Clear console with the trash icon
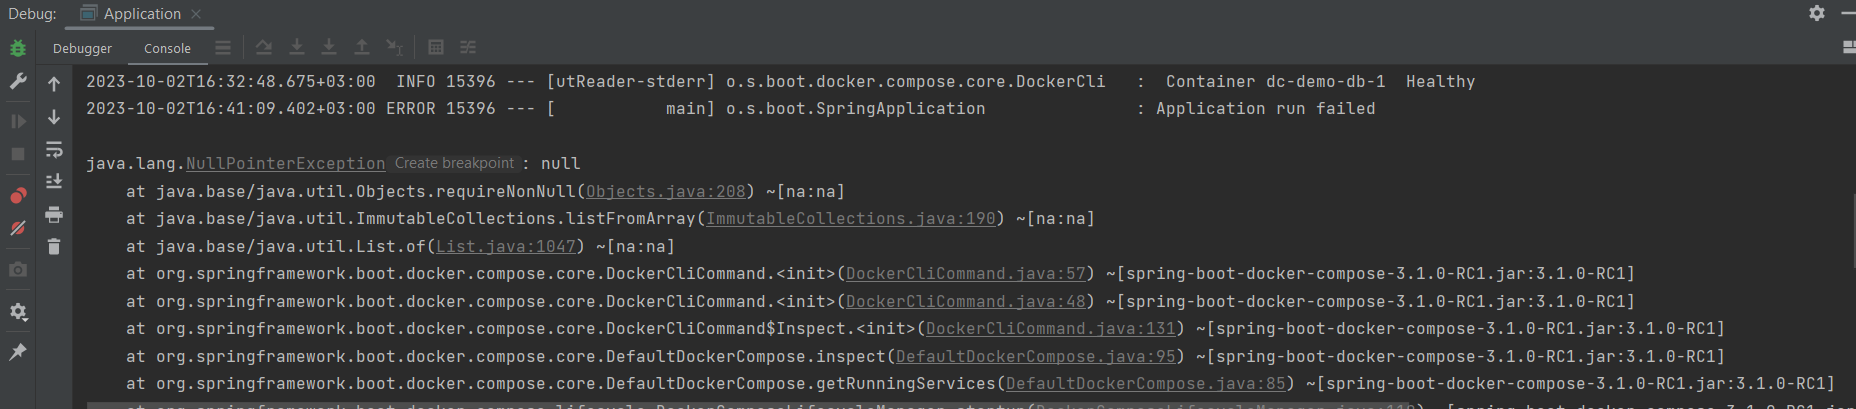 (x=54, y=246)
